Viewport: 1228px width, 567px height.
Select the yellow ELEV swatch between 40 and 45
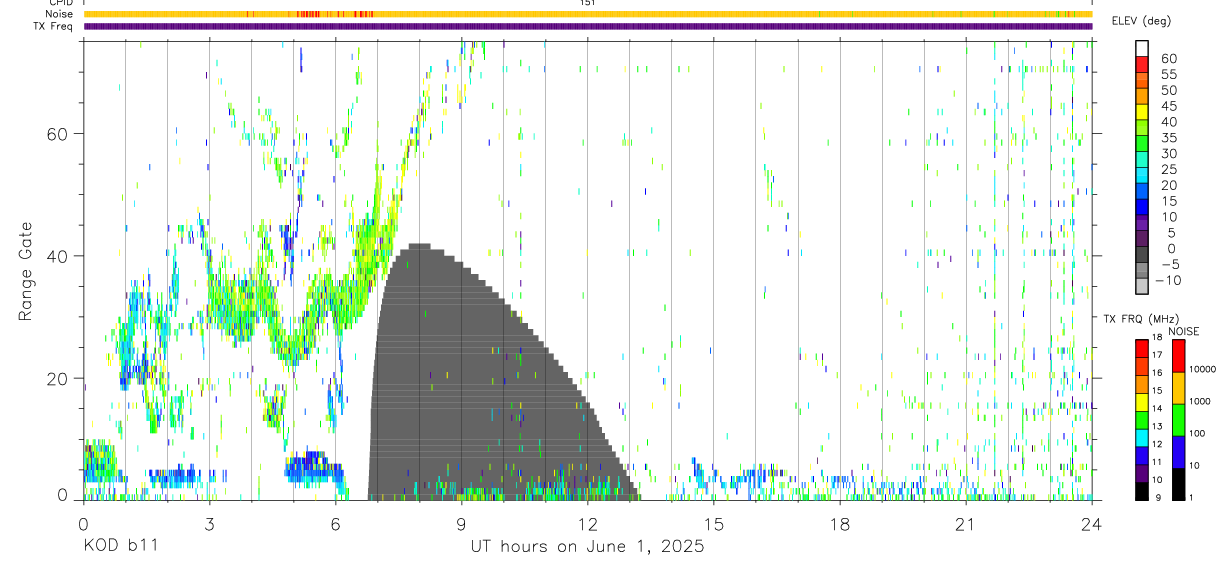pos(1142,113)
